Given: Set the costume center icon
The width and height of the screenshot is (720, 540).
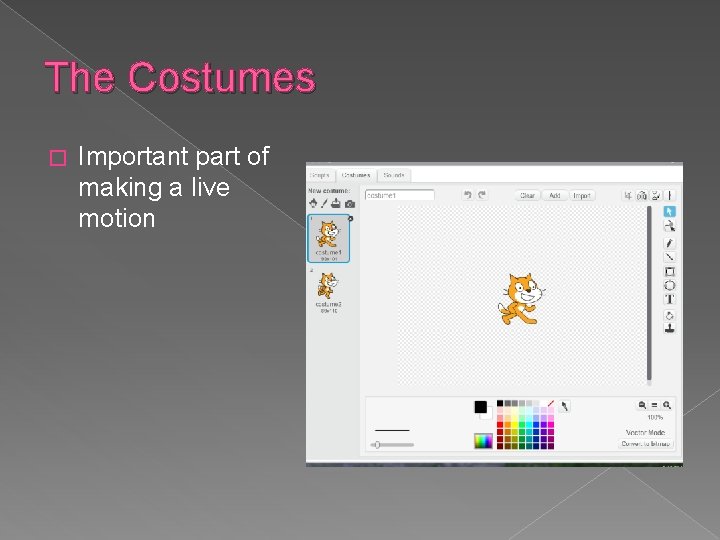Looking at the screenshot, I should click(670, 196).
